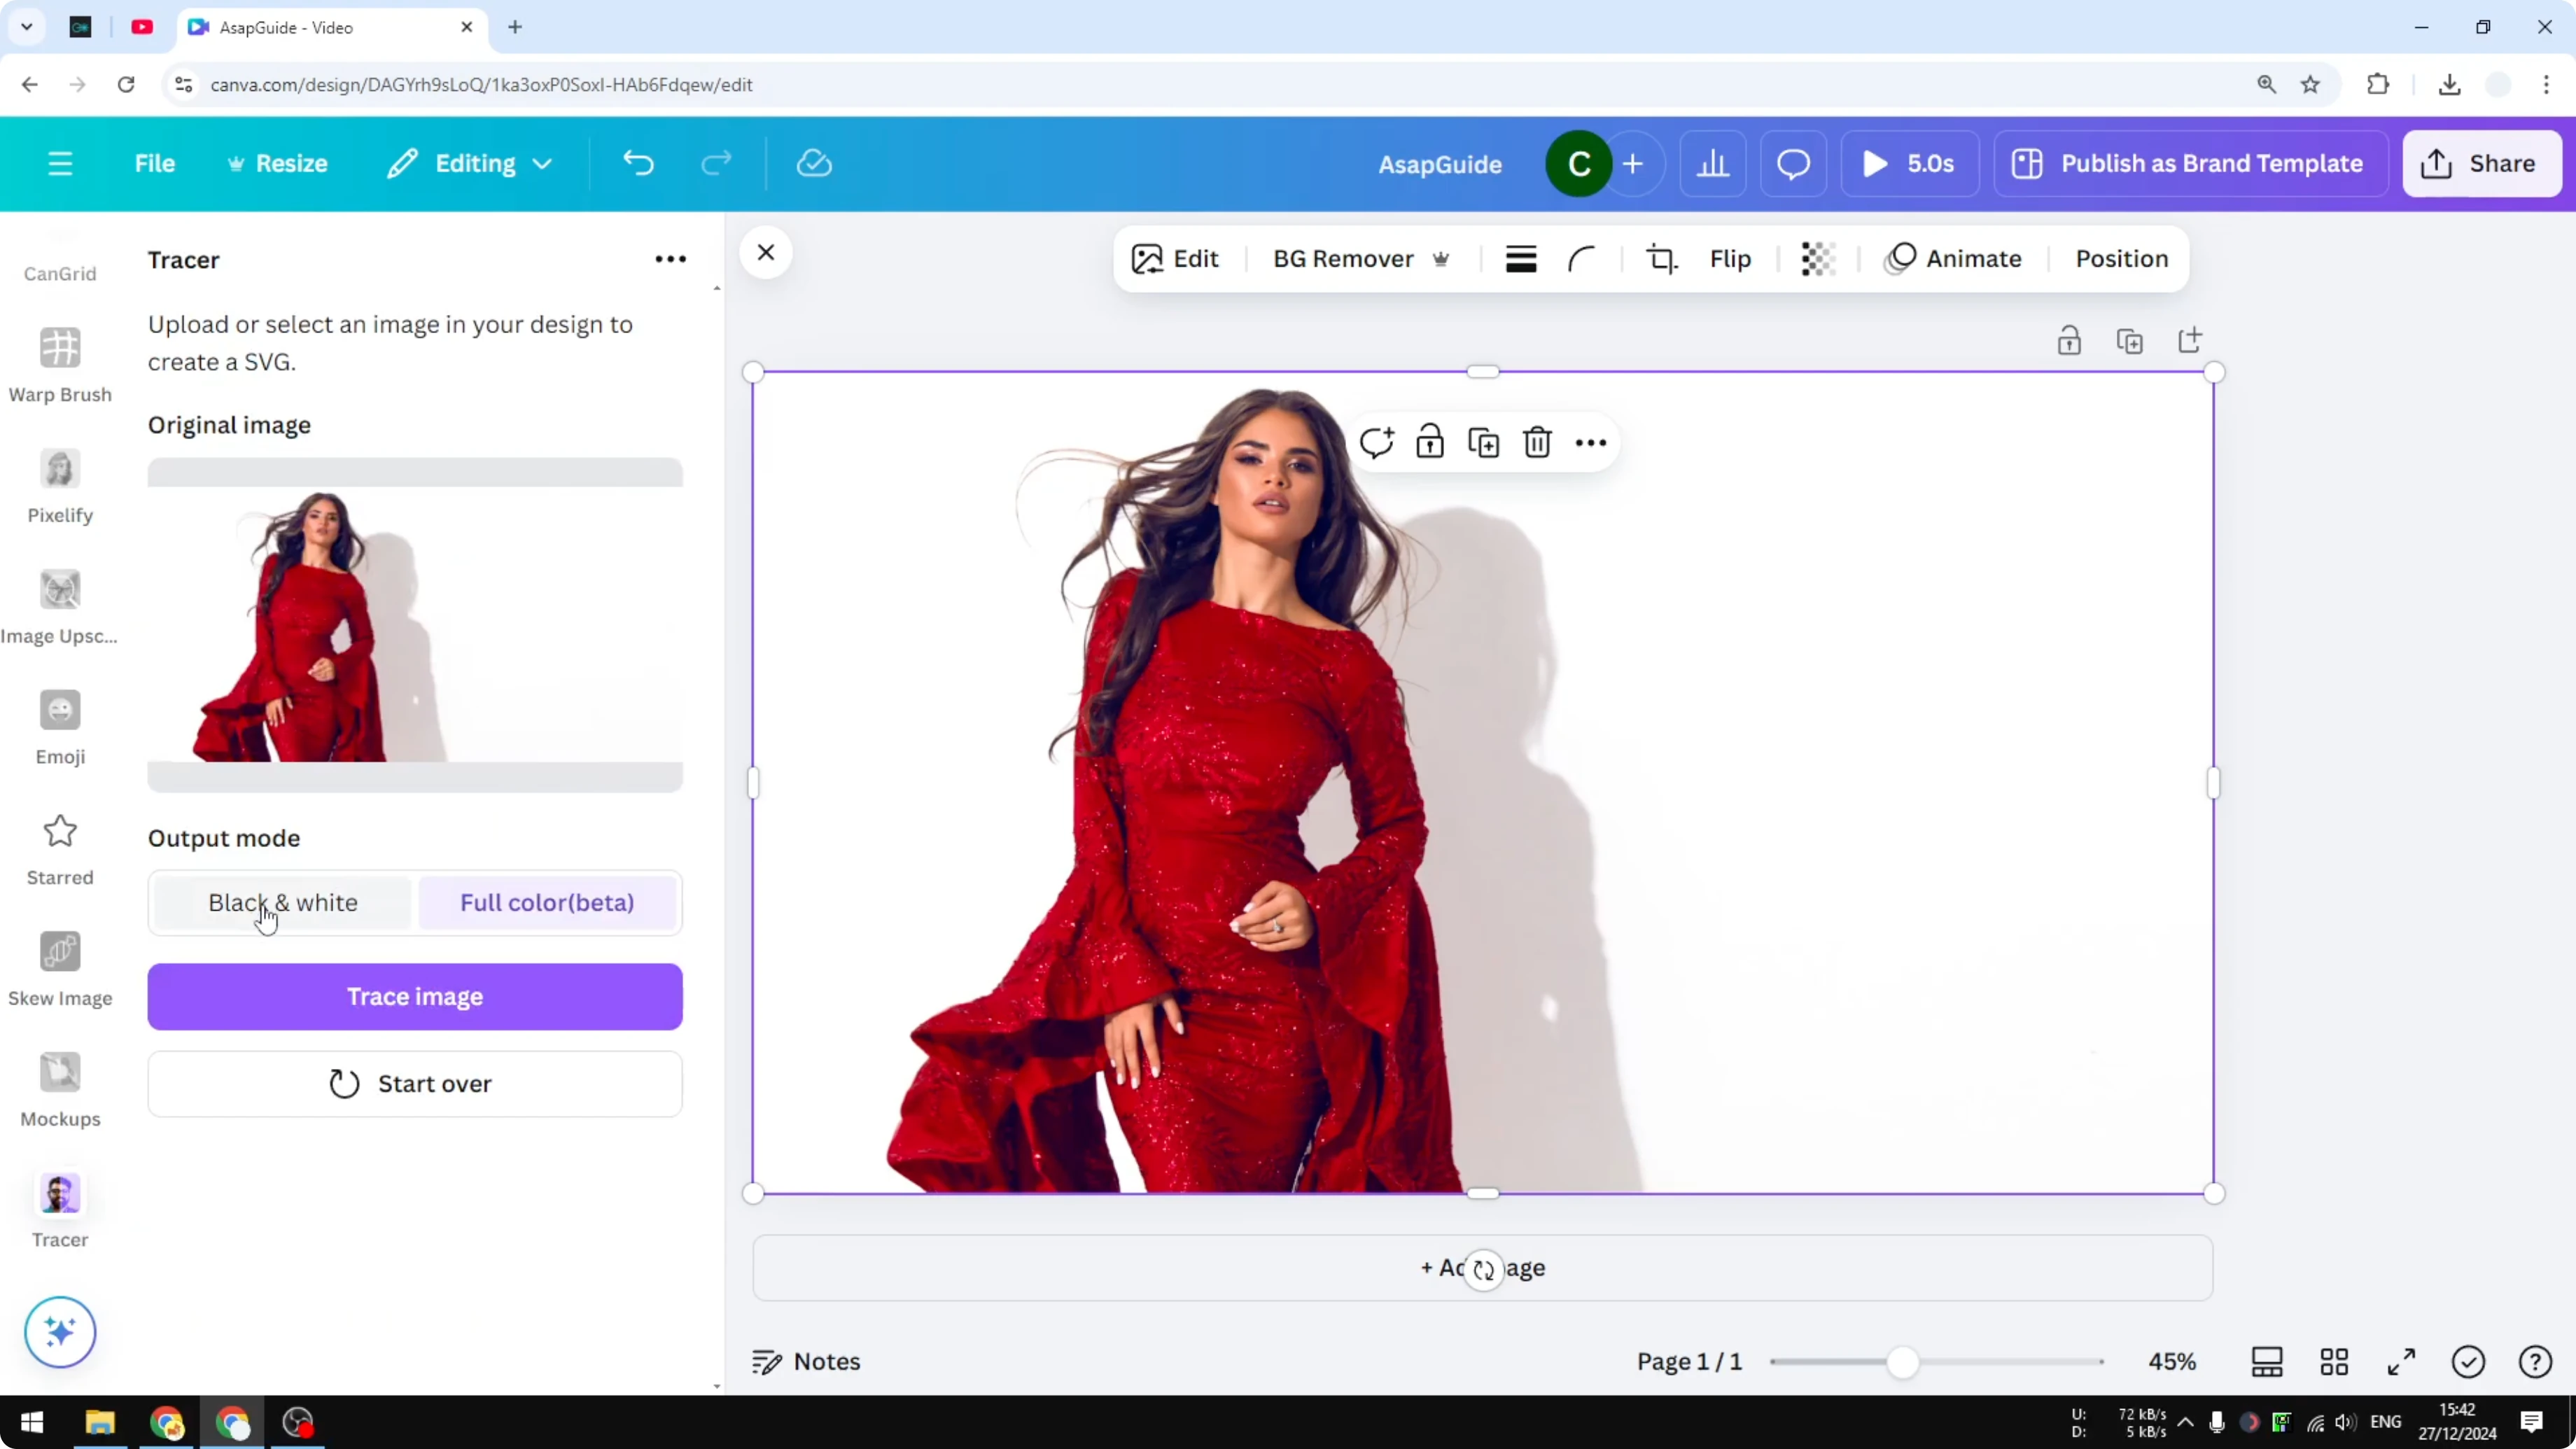Open the File menu
The height and width of the screenshot is (1449, 2576).
click(155, 163)
